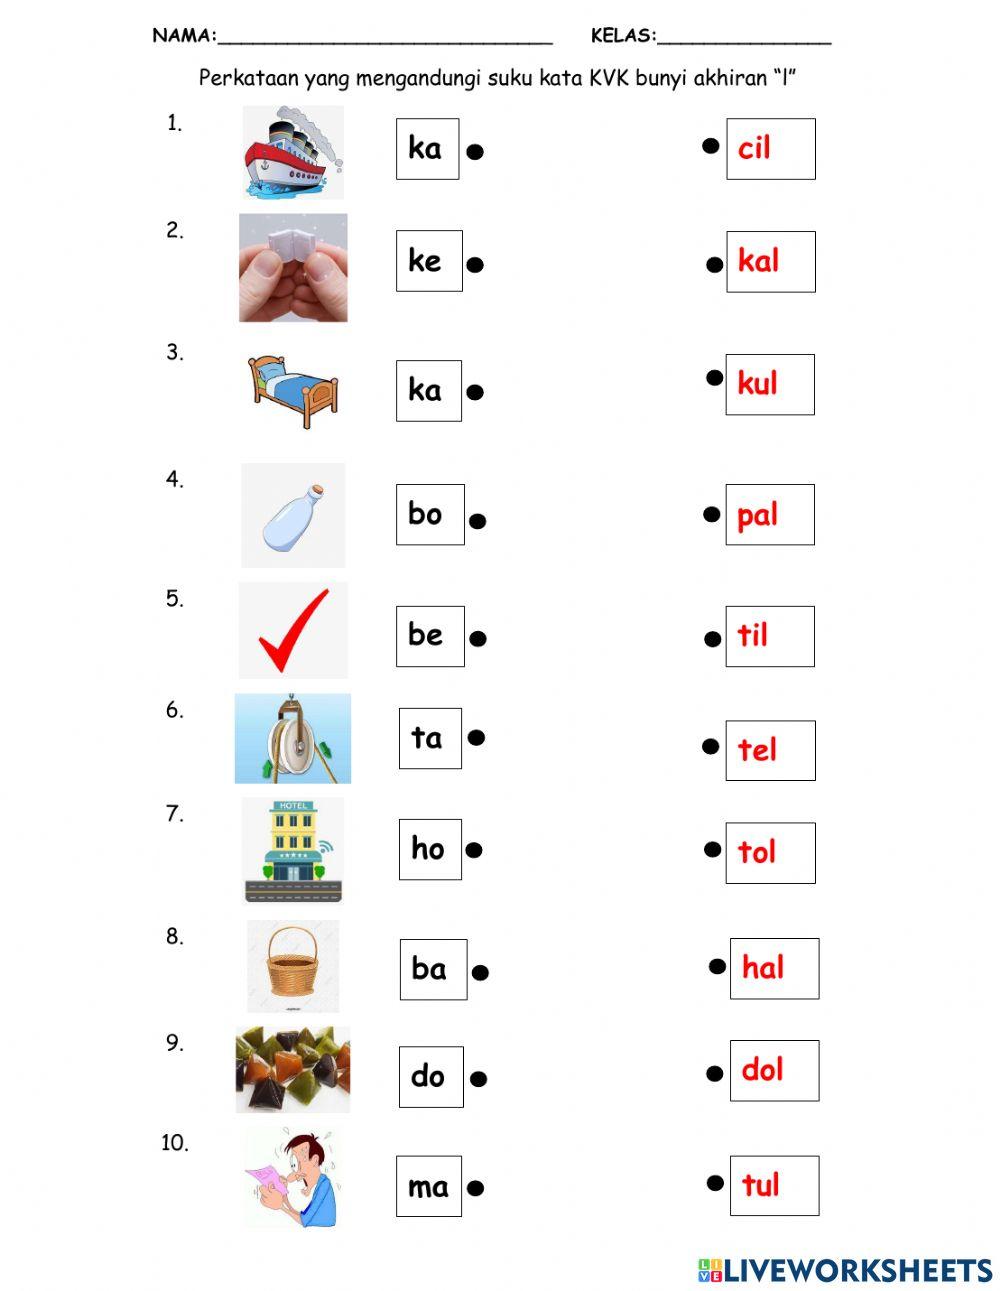The width and height of the screenshot is (1000, 1291).
Task: Click the 'ho' syllable box
Action: point(430,849)
